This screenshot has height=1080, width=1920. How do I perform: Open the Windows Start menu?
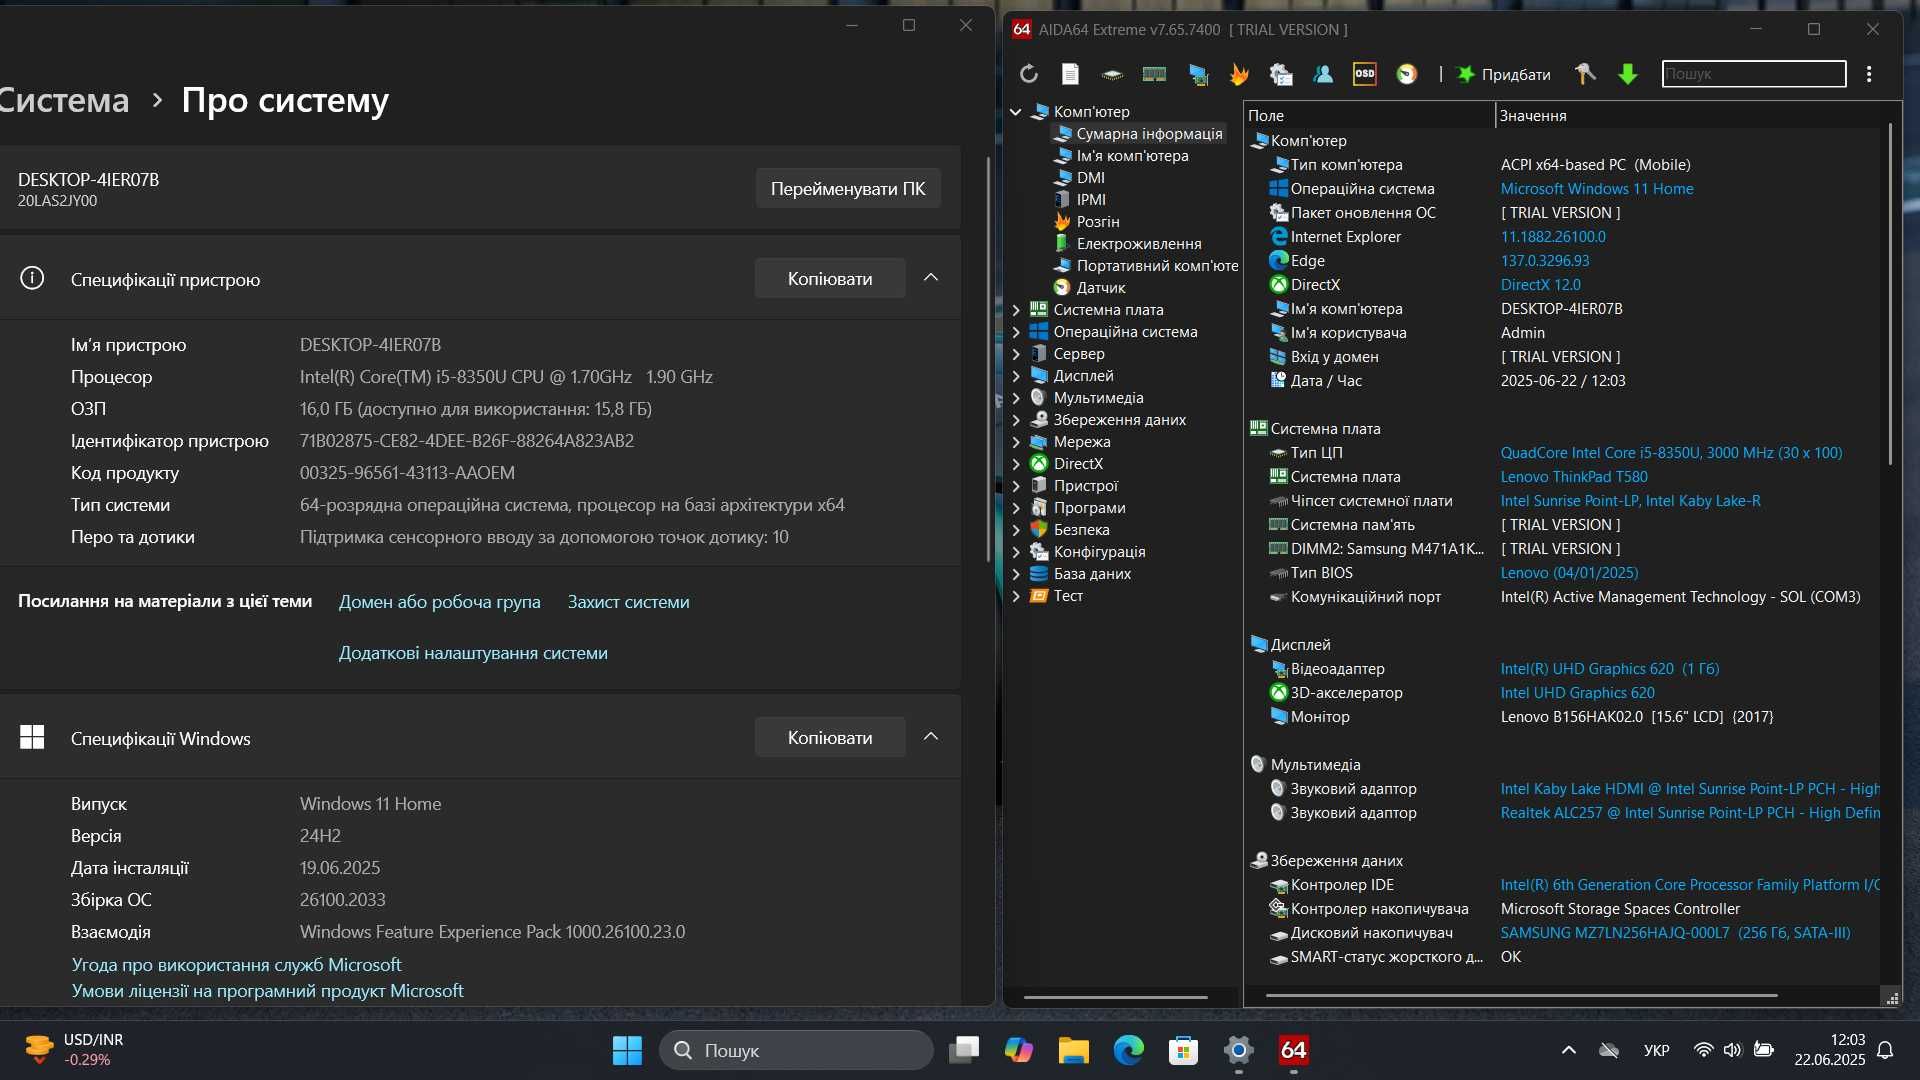coord(627,1050)
